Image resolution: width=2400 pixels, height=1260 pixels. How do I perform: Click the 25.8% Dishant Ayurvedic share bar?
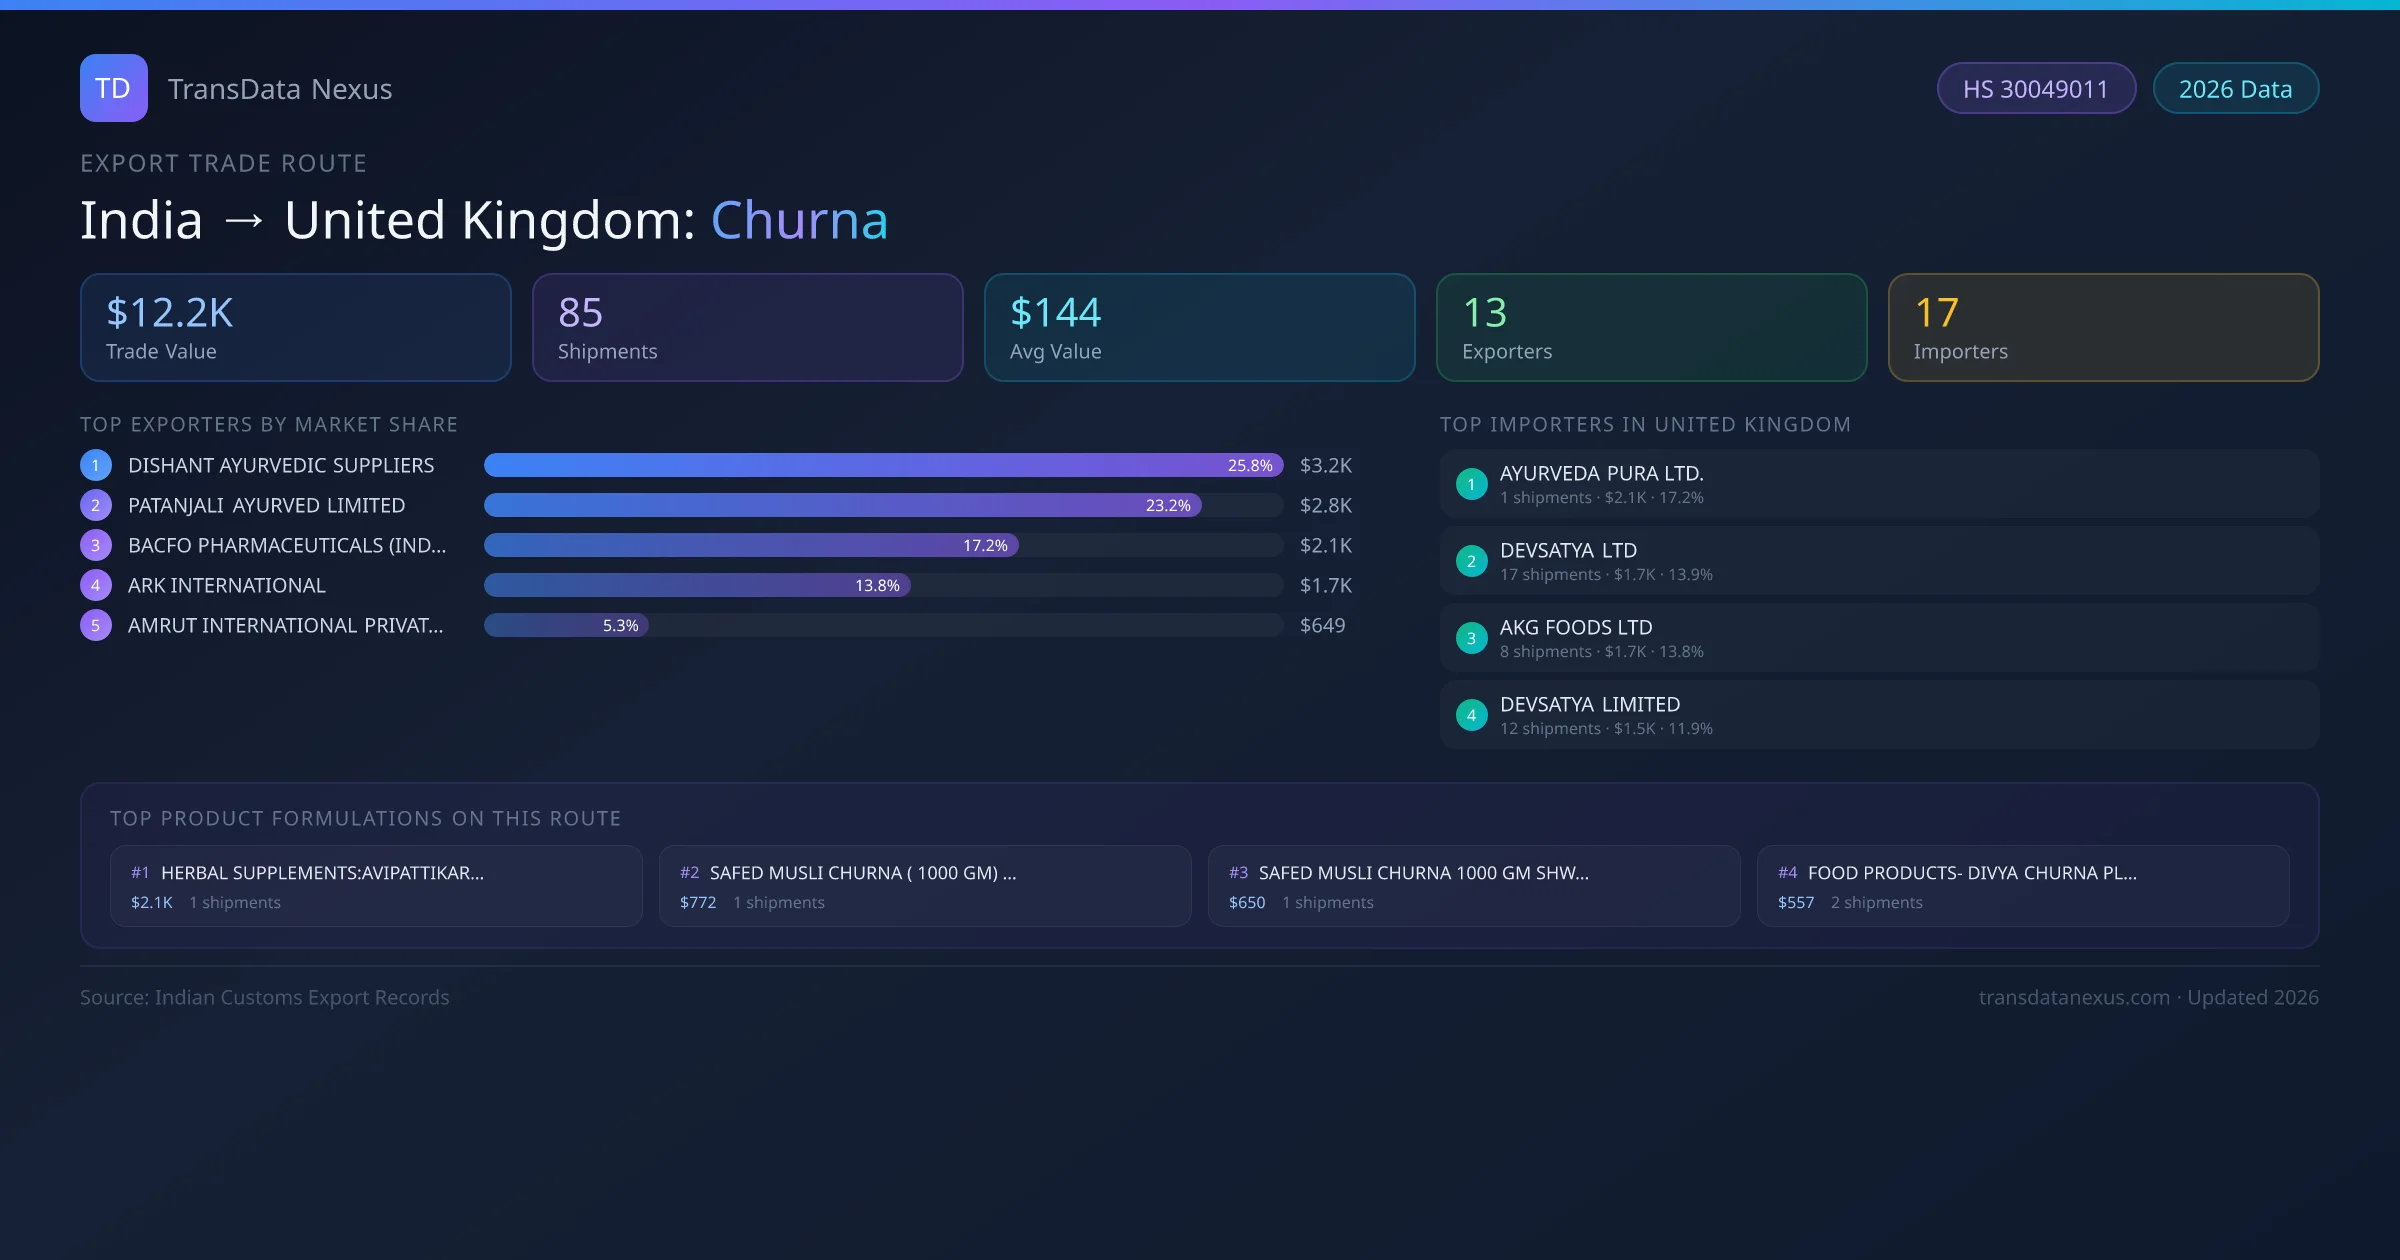882,465
